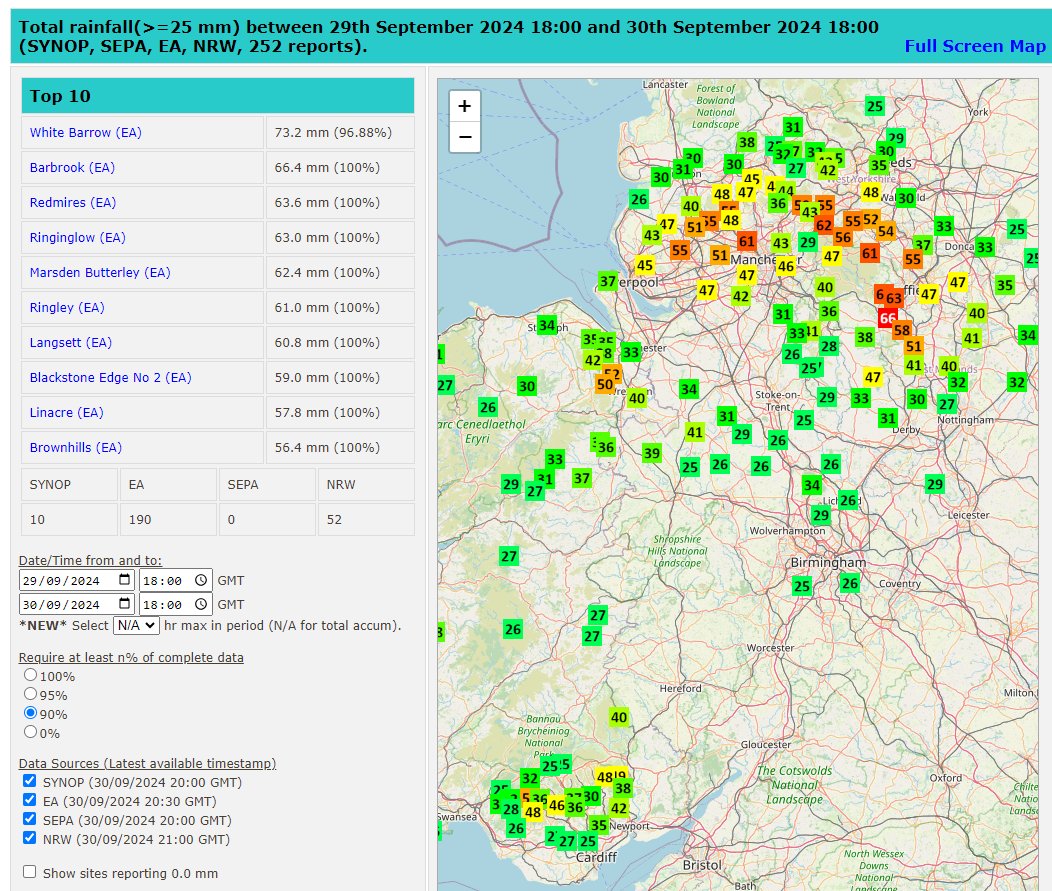The width and height of the screenshot is (1052, 891).
Task: Open calendar picker for the 30/09/2024 date
Action: [x=124, y=604]
